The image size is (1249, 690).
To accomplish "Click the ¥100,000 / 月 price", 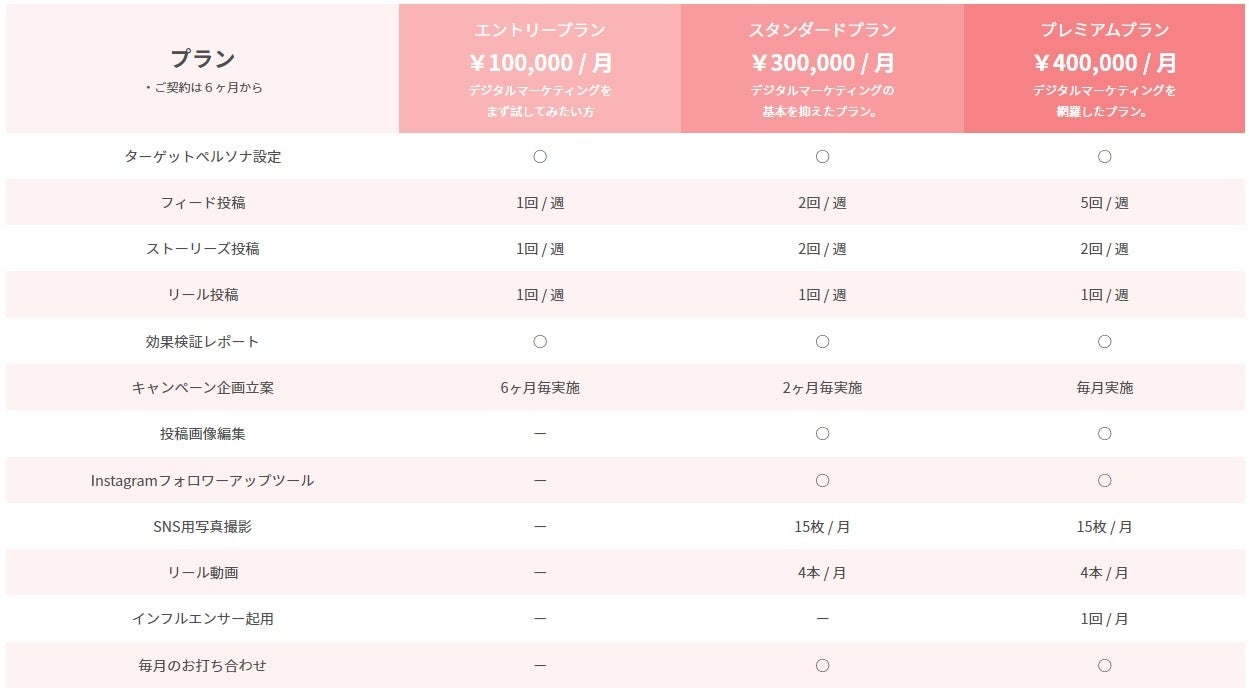I will [x=540, y=63].
